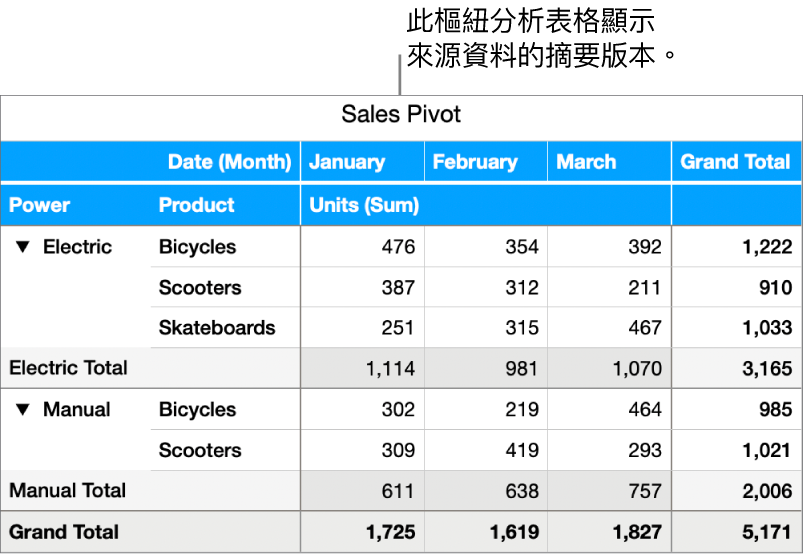Click the Manual Scooters February cell 419
The image size is (804, 555).
tap(522, 451)
